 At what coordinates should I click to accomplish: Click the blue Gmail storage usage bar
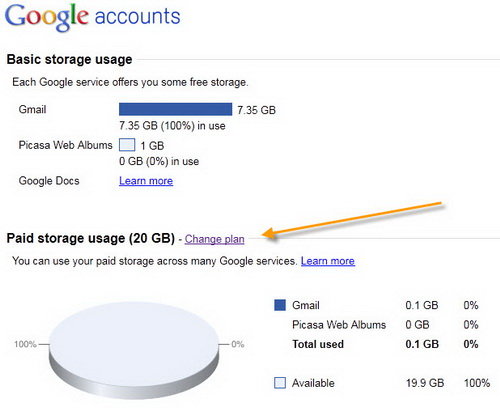point(175,109)
